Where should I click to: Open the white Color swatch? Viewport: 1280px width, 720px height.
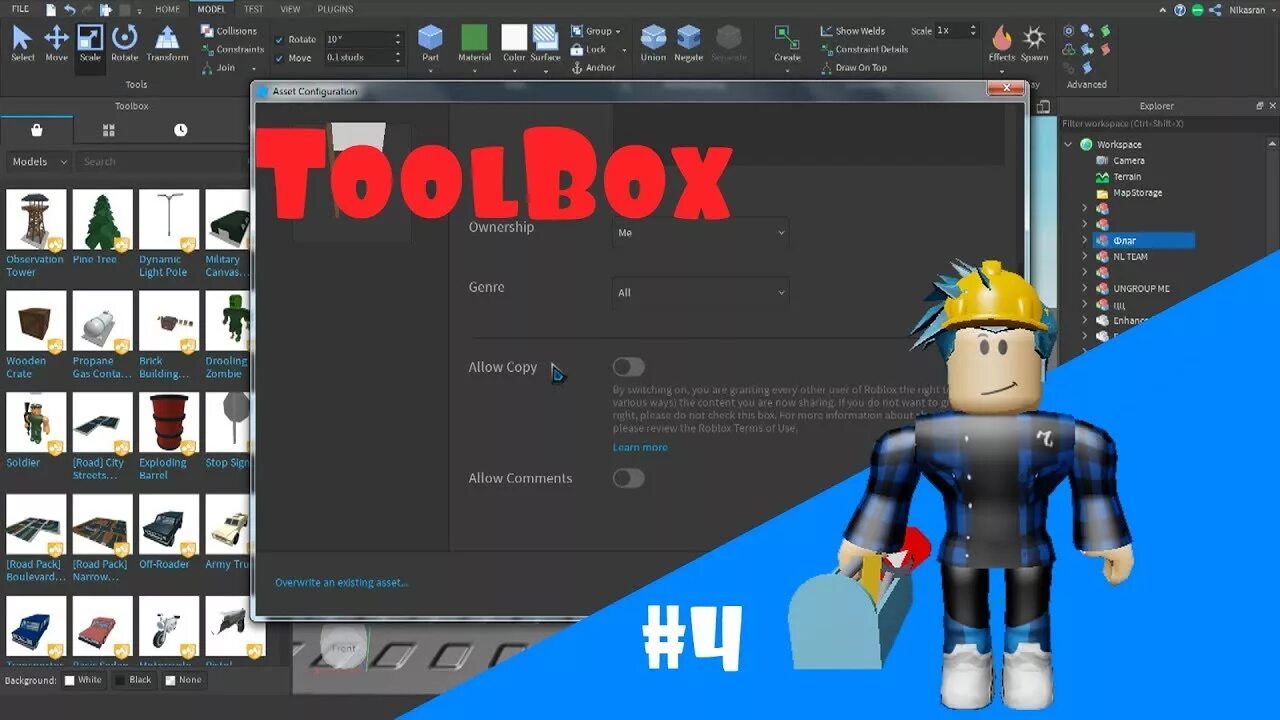pyautogui.click(x=514, y=37)
